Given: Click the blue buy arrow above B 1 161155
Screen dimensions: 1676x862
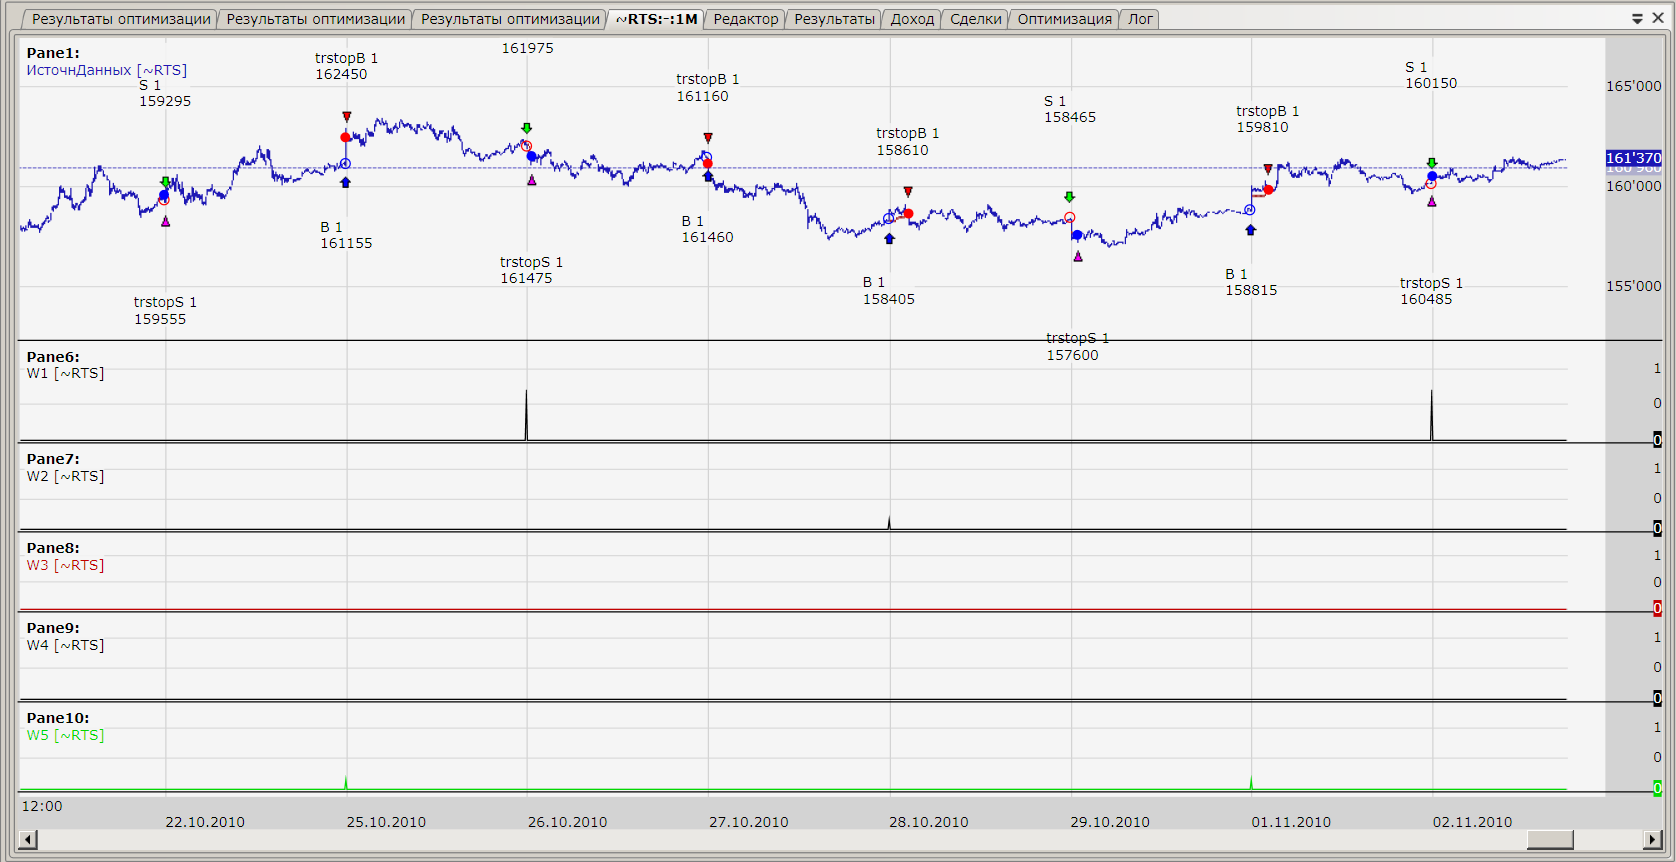Looking at the screenshot, I should coord(345,182).
